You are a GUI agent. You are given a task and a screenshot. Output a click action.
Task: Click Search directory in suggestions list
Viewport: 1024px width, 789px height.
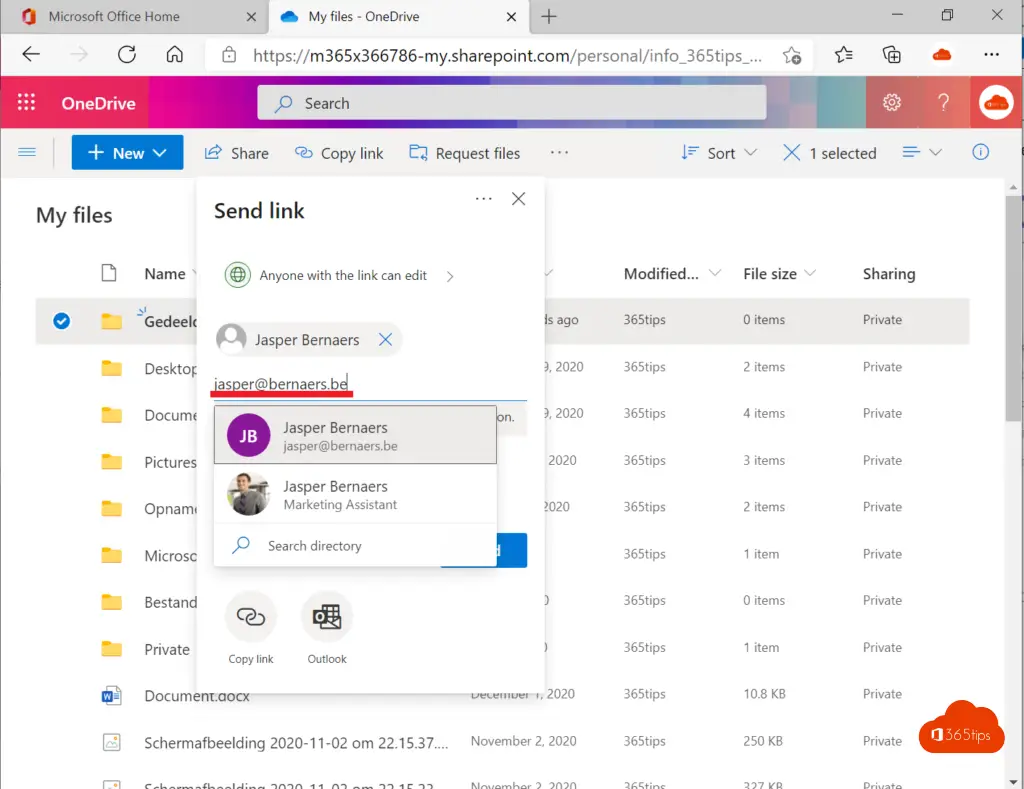314,546
